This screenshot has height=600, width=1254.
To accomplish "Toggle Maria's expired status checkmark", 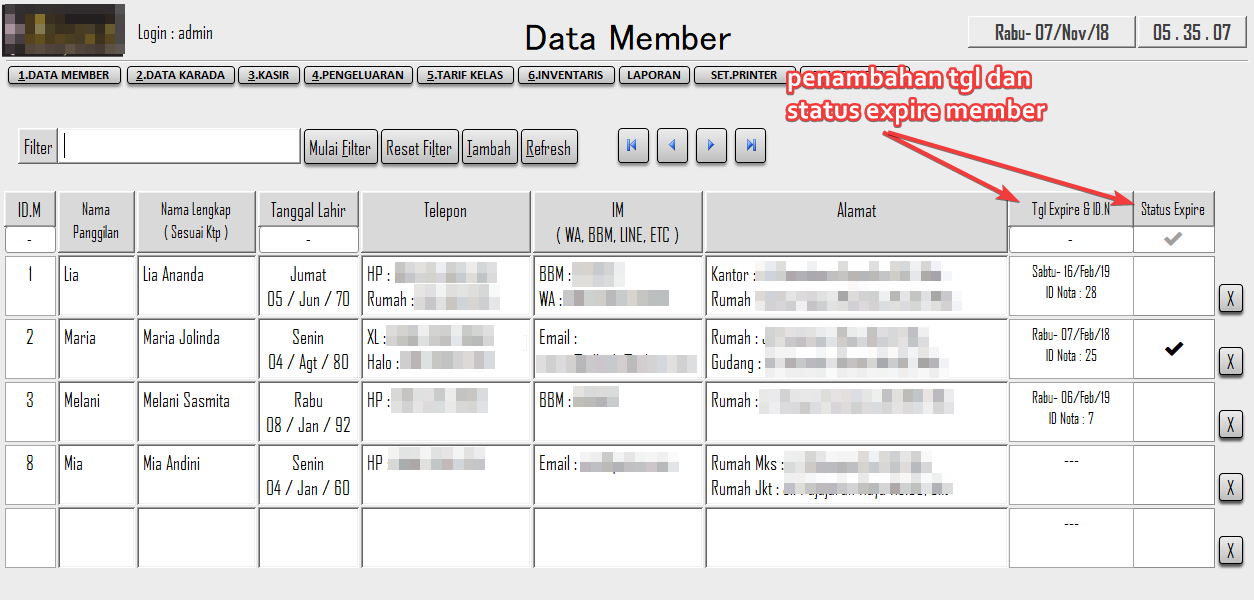I will click(x=1173, y=349).
